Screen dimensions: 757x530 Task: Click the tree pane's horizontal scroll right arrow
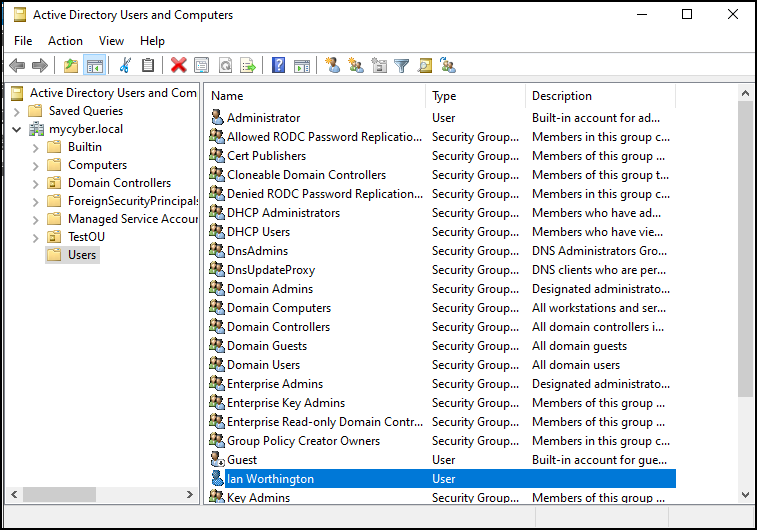coord(190,494)
